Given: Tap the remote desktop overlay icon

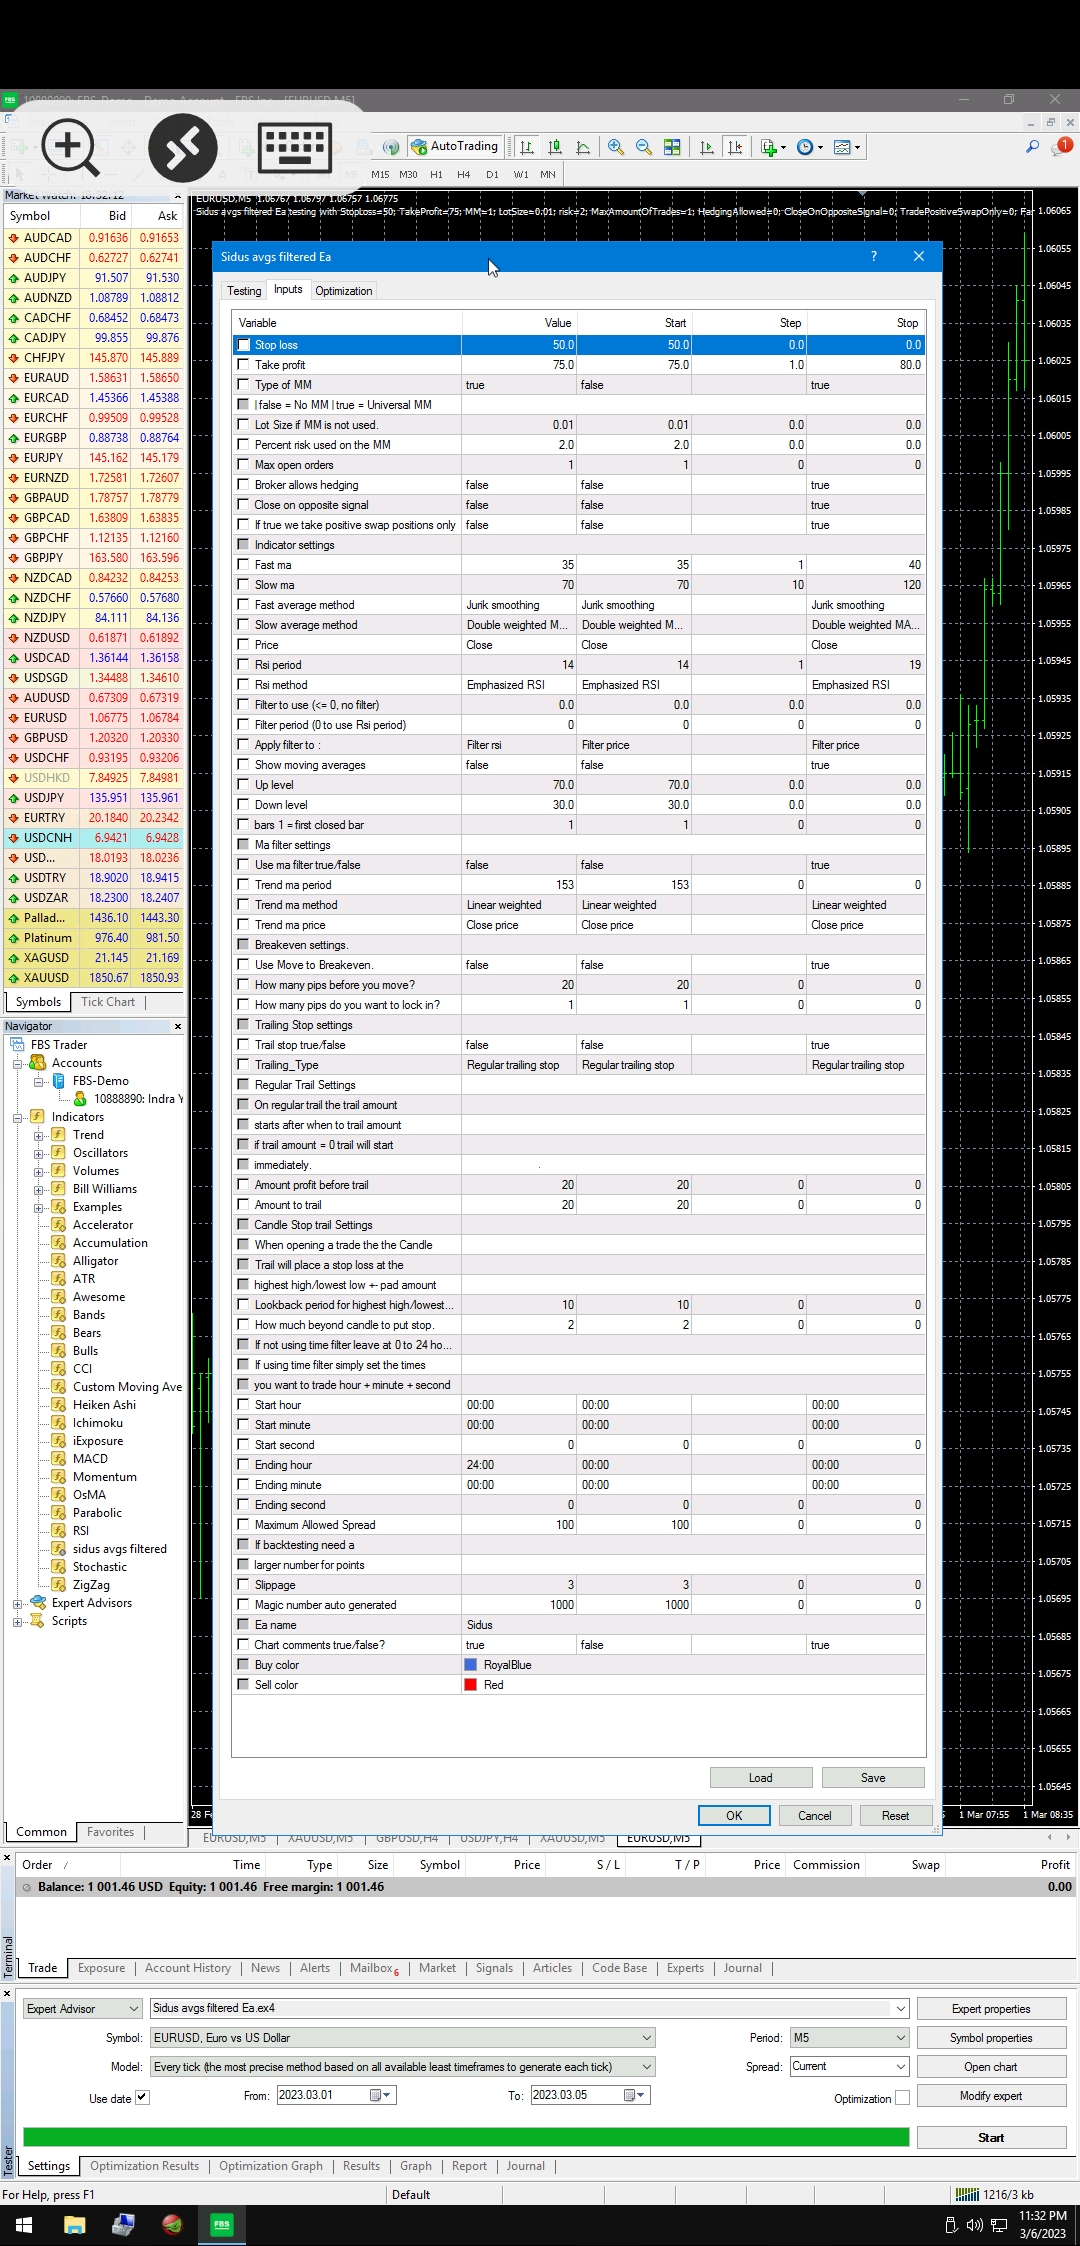Looking at the screenshot, I should [x=183, y=148].
